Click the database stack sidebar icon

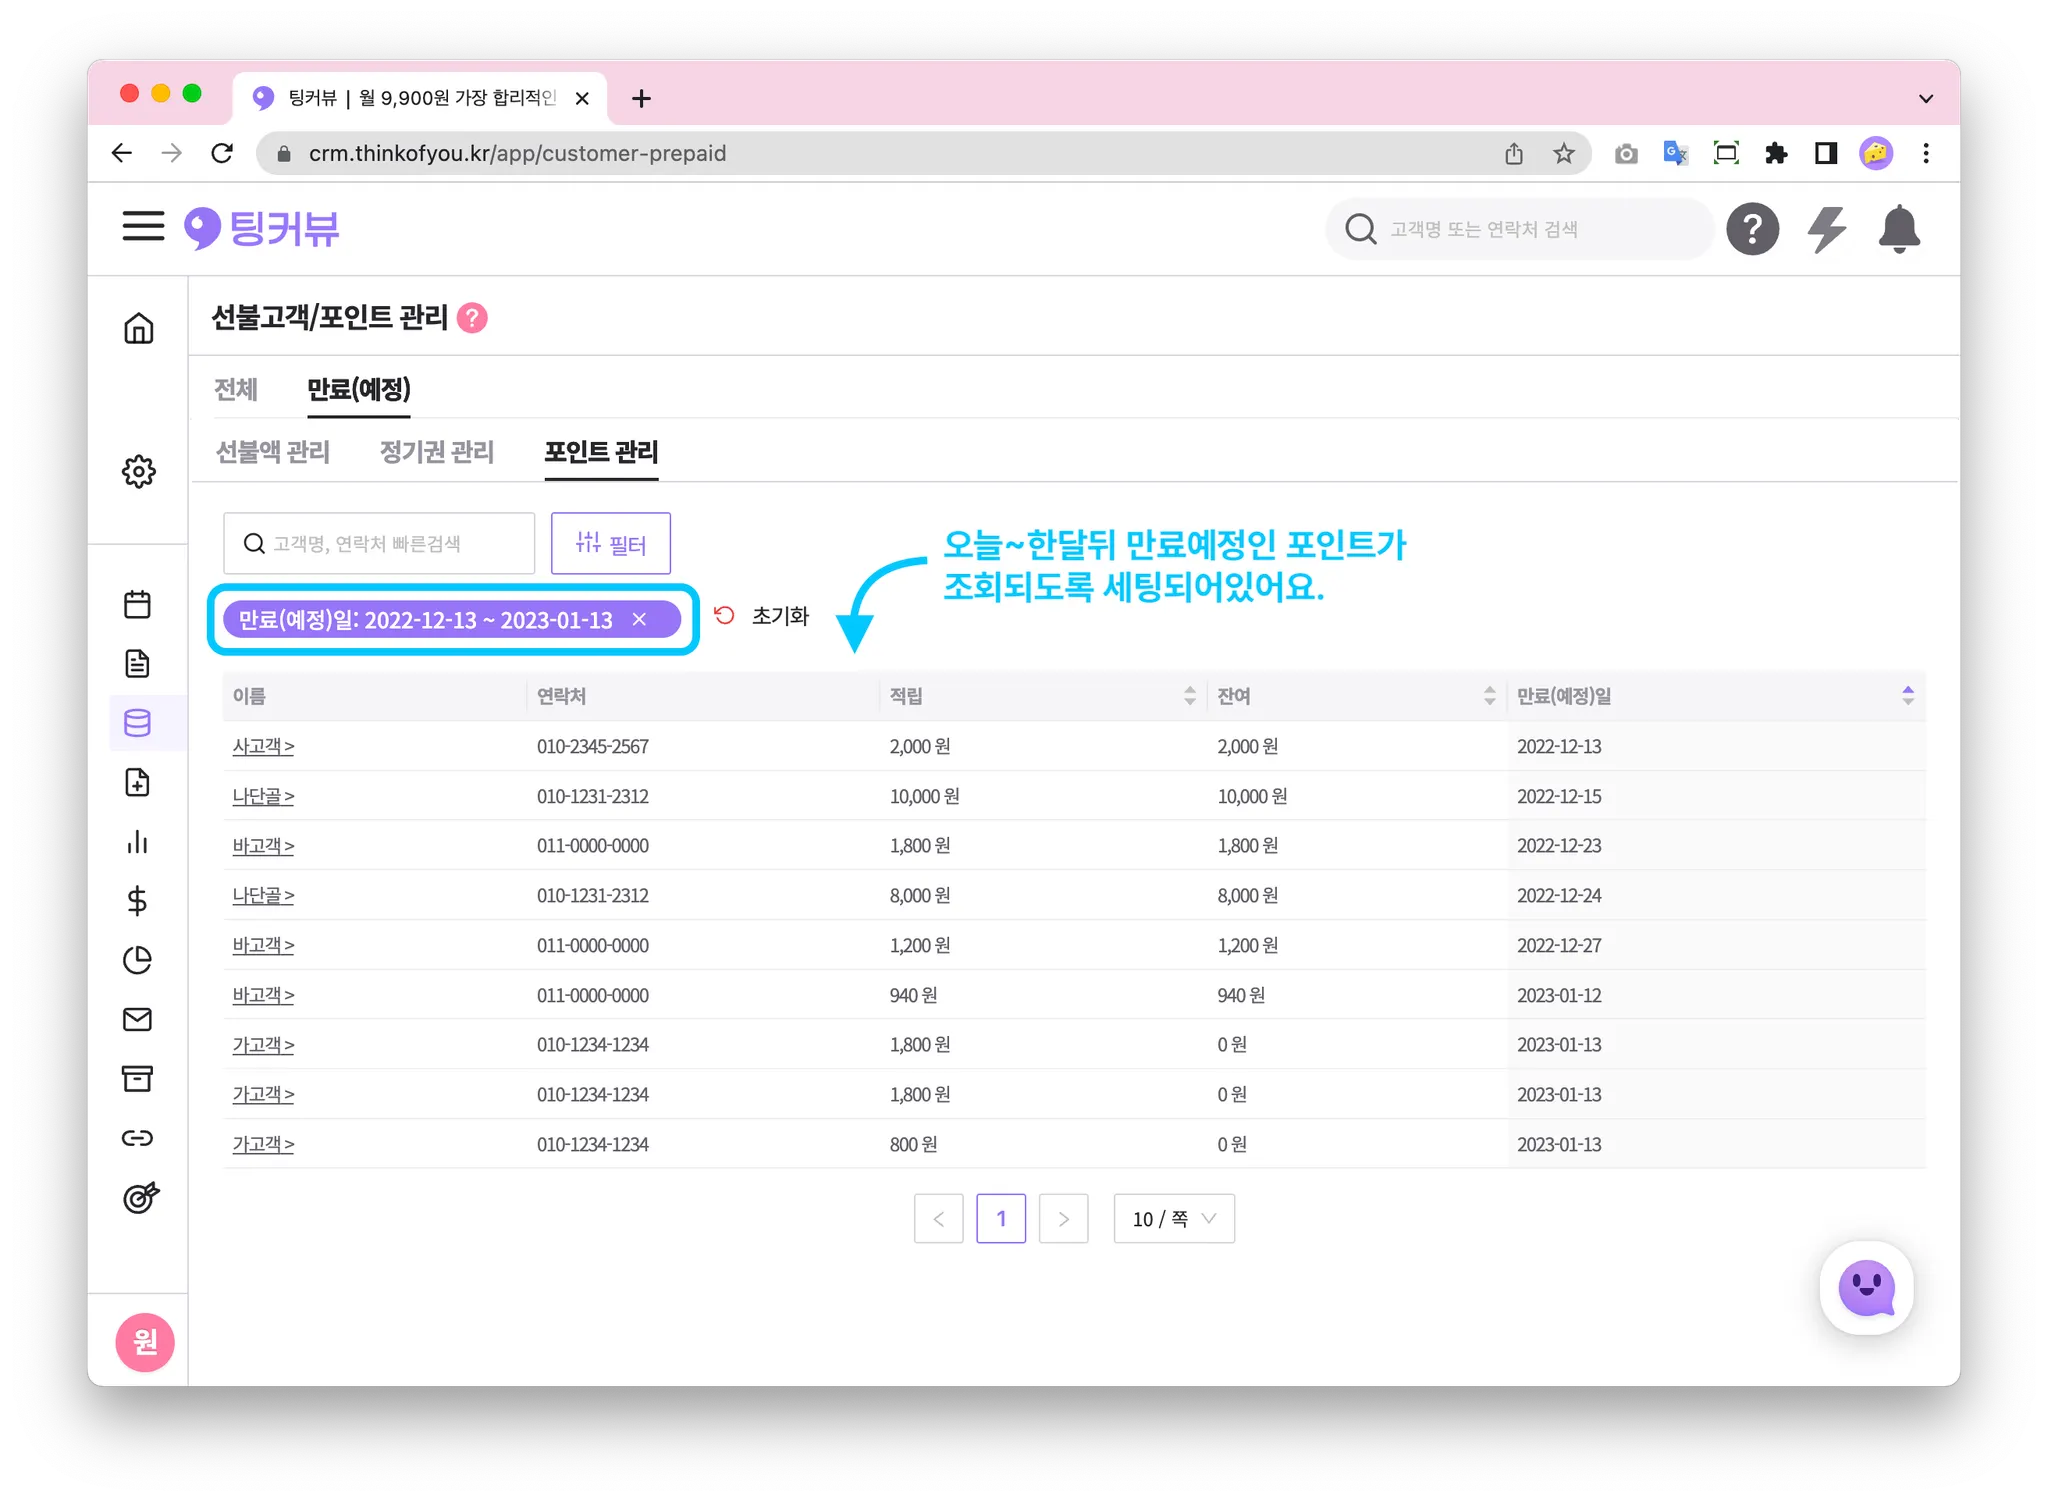137,722
